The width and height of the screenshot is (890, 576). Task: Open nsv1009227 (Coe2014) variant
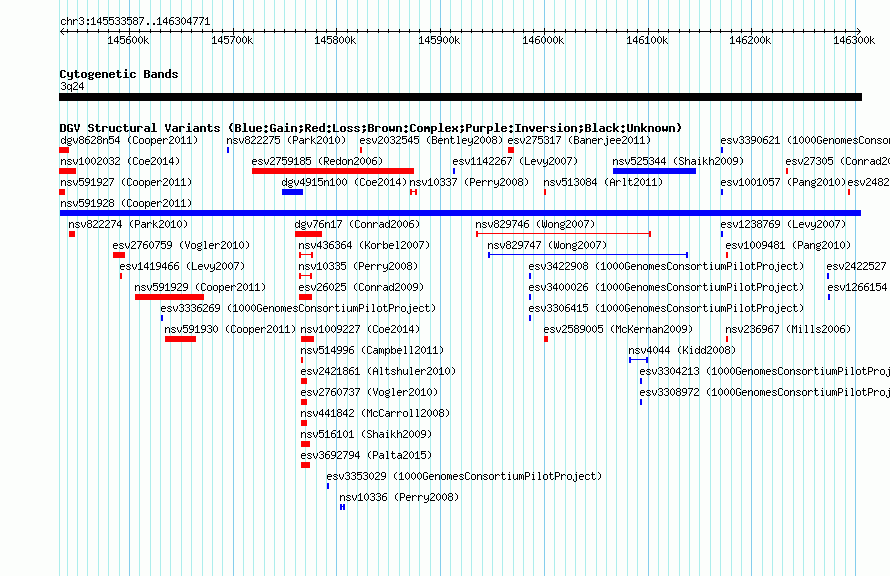coord(360,329)
